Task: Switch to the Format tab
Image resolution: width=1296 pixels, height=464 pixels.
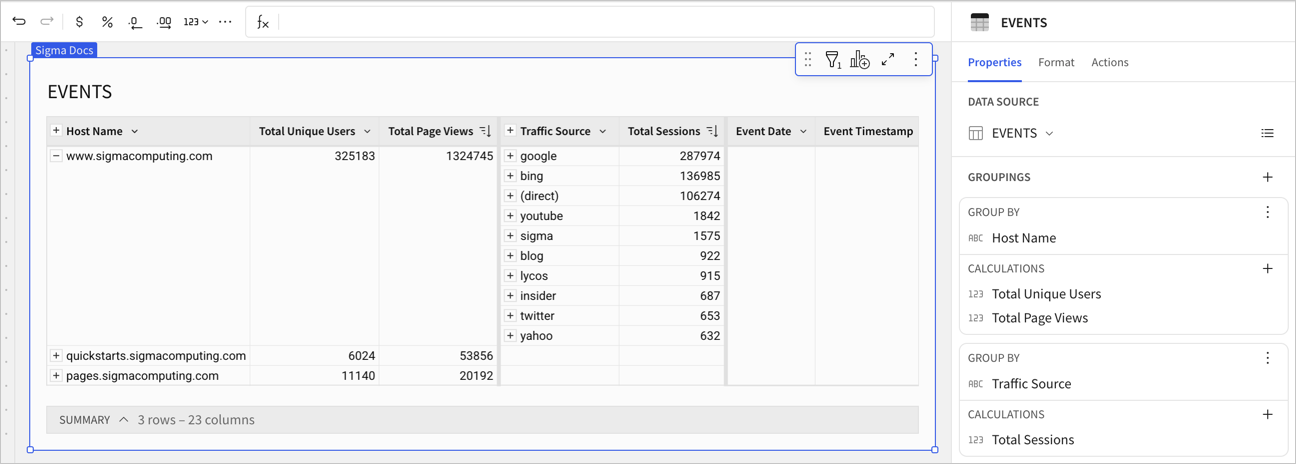Action: click(x=1056, y=62)
